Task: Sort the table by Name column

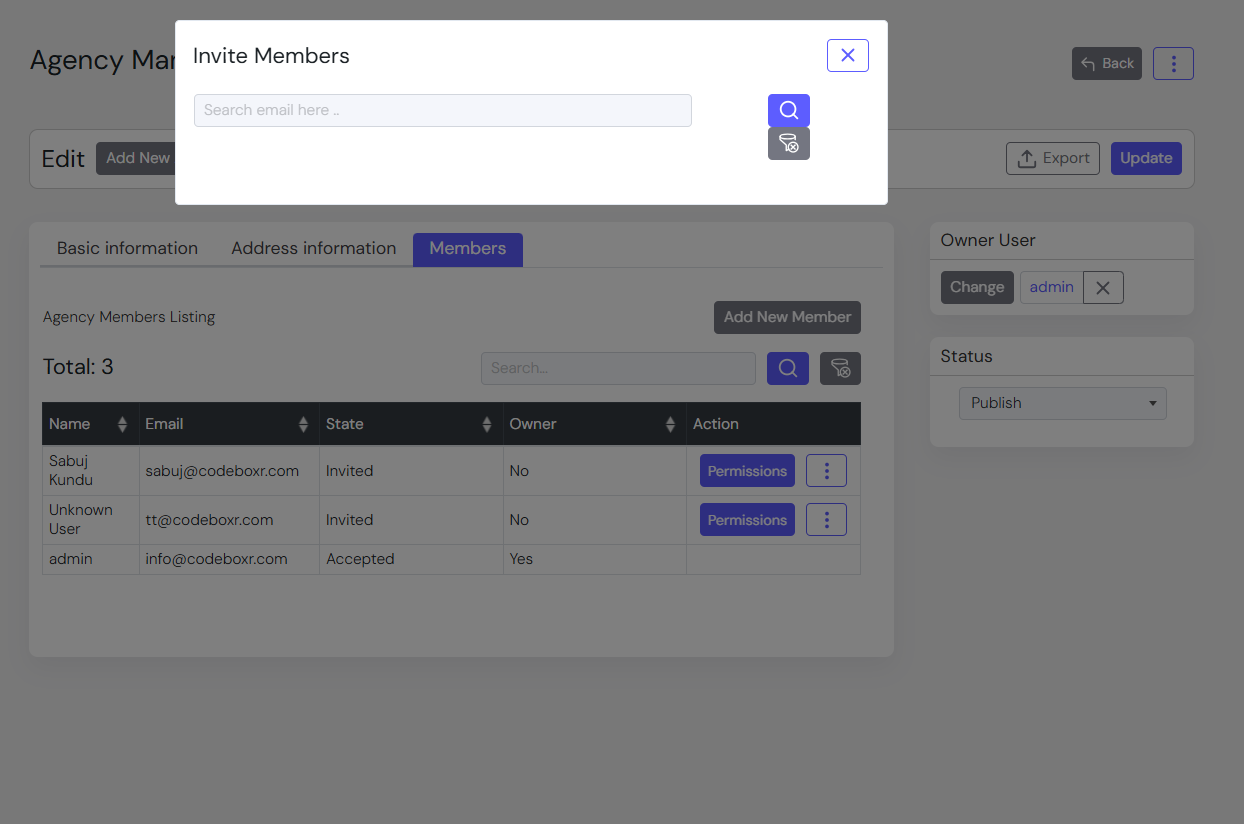Action: 122,425
